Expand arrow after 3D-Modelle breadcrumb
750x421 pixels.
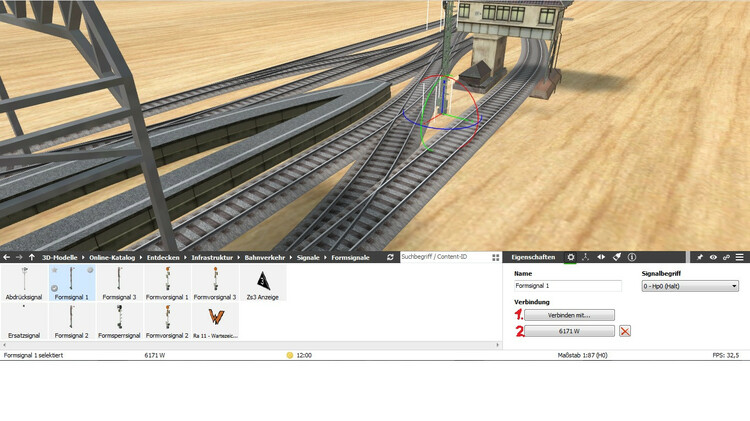pyautogui.click(x=83, y=257)
